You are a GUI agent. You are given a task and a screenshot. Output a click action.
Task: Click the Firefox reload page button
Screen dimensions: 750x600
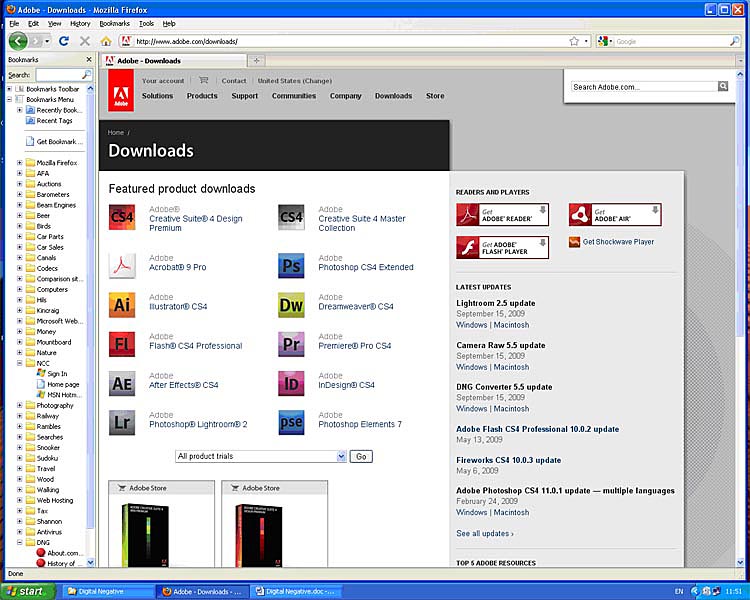[x=64, y=41]
